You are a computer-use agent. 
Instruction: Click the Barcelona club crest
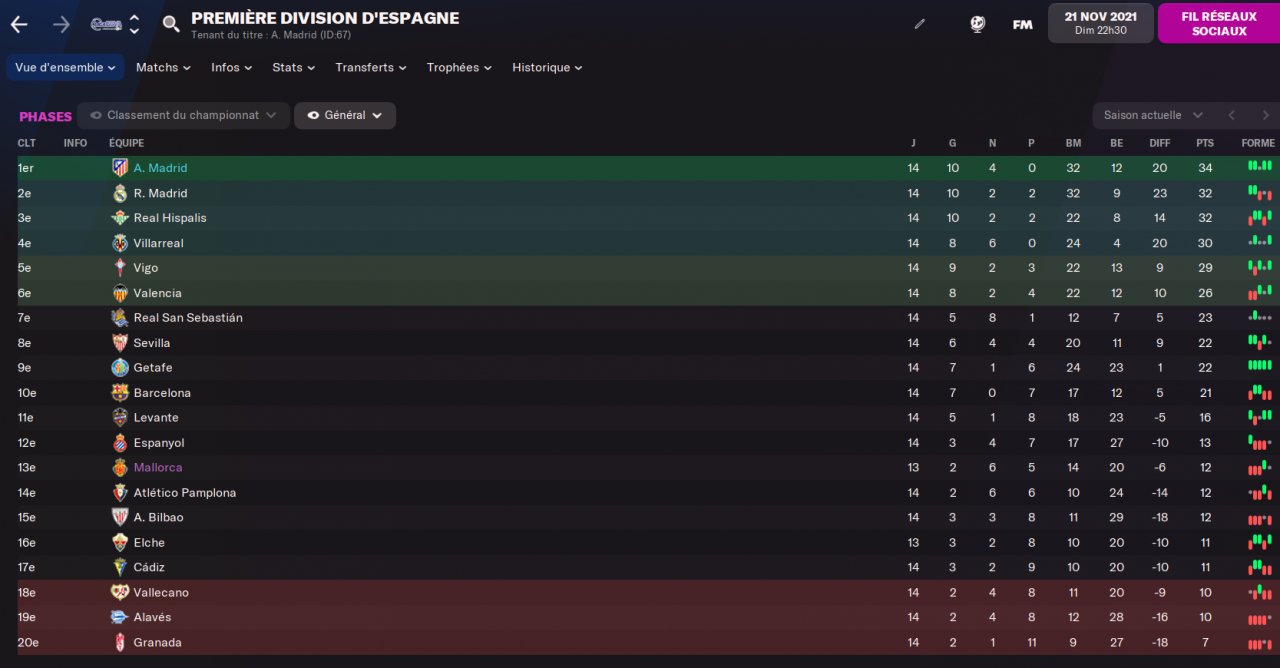[120, 393]
